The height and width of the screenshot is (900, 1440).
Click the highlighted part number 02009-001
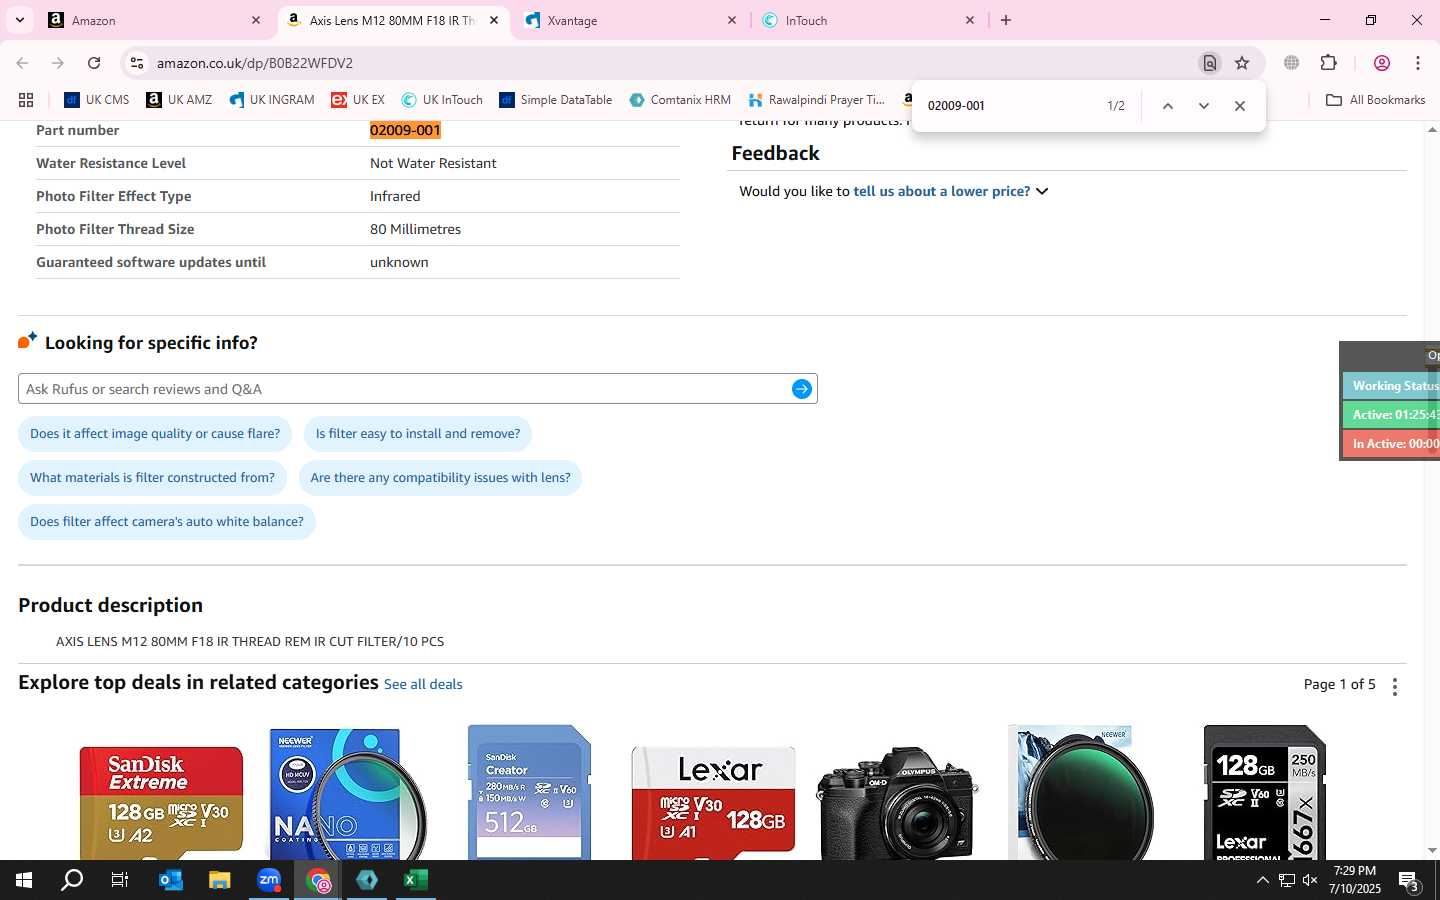405,130
